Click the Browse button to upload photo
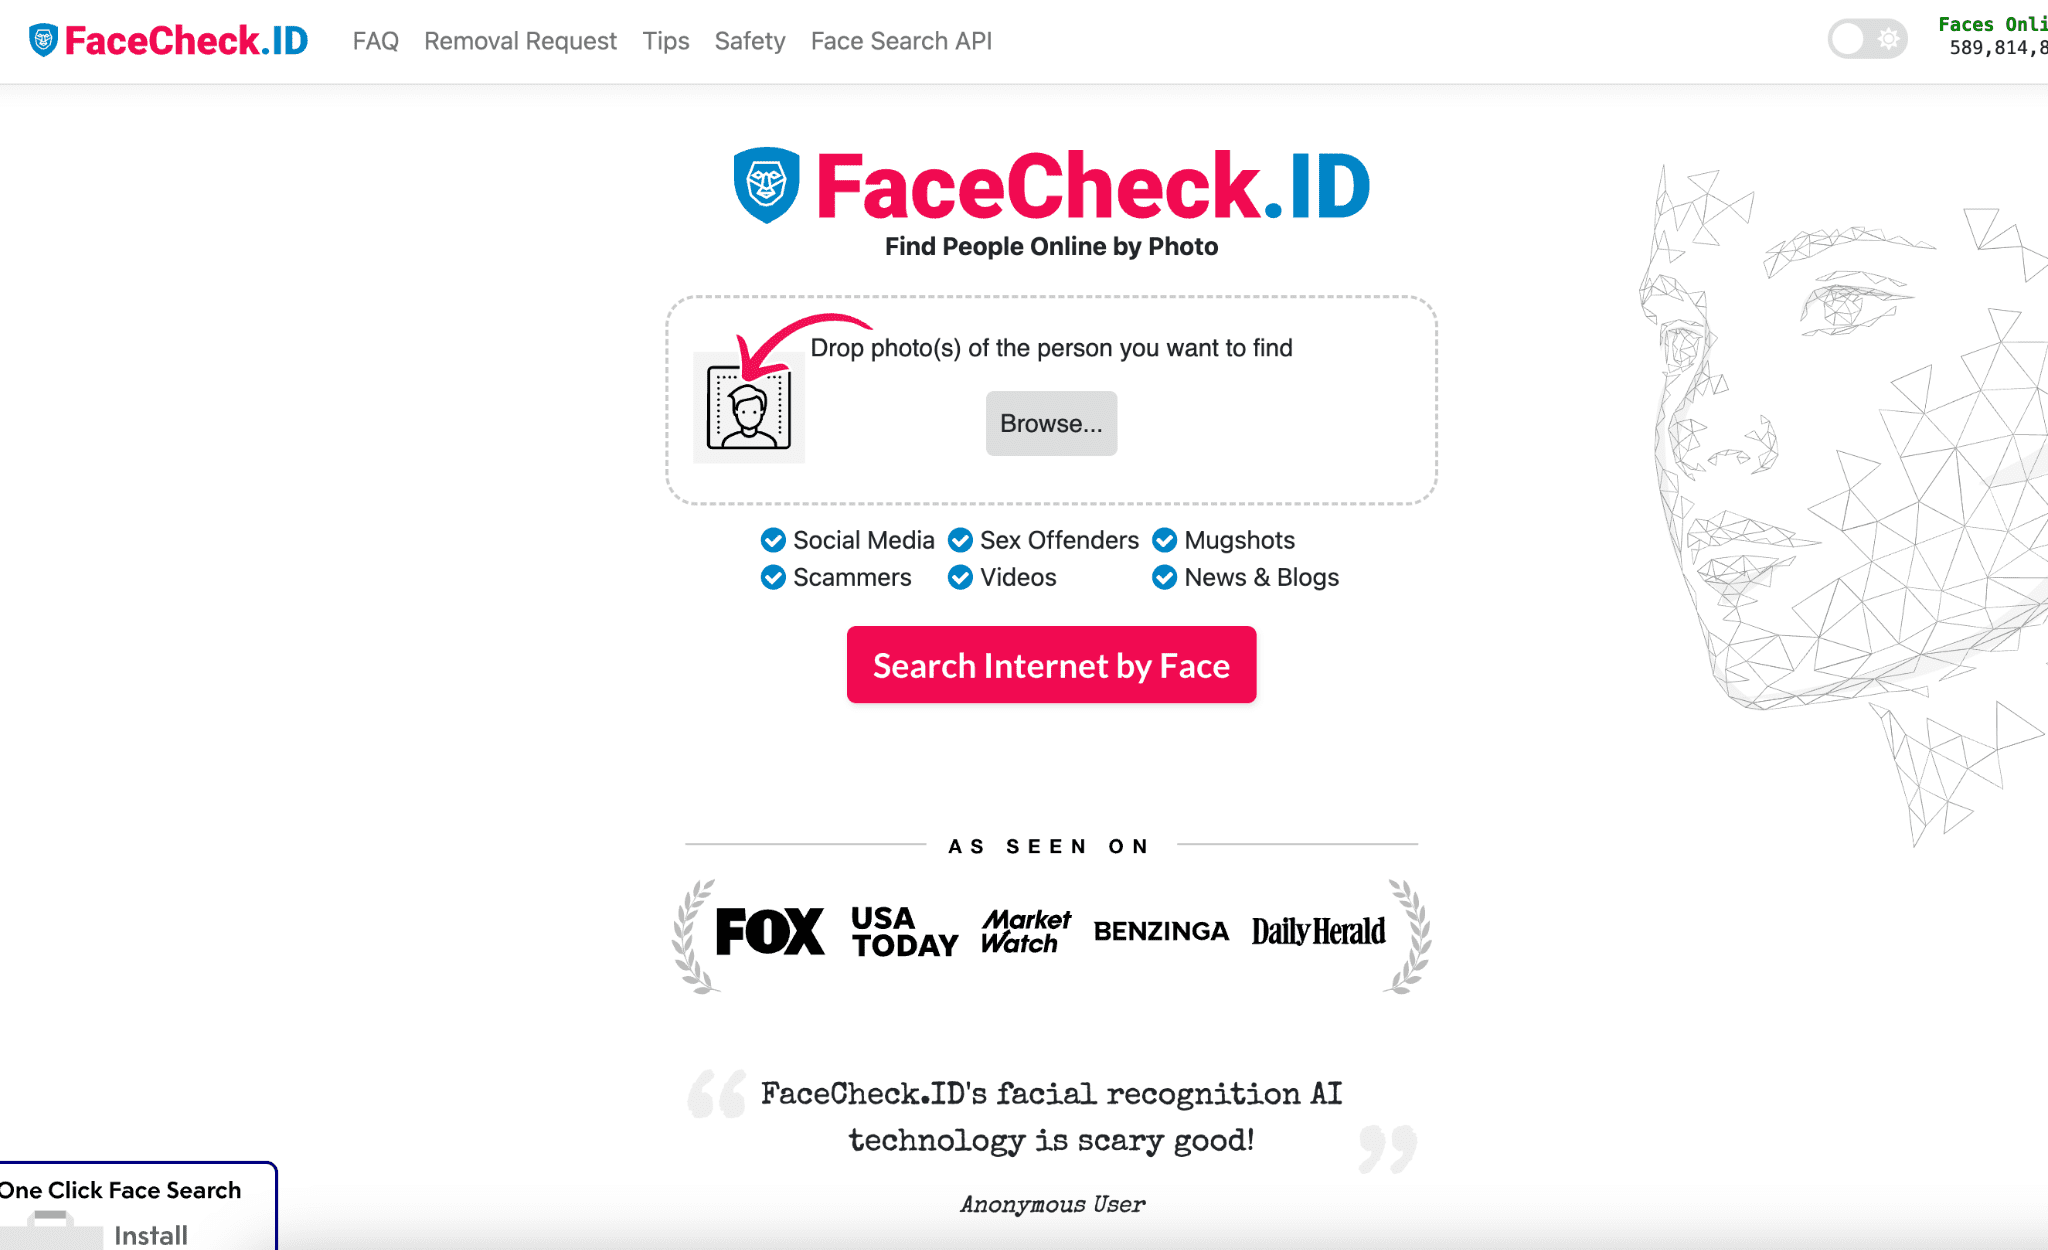Image resolution: width=2048 pixels, height=1250 pixels. pos(1050,422)
